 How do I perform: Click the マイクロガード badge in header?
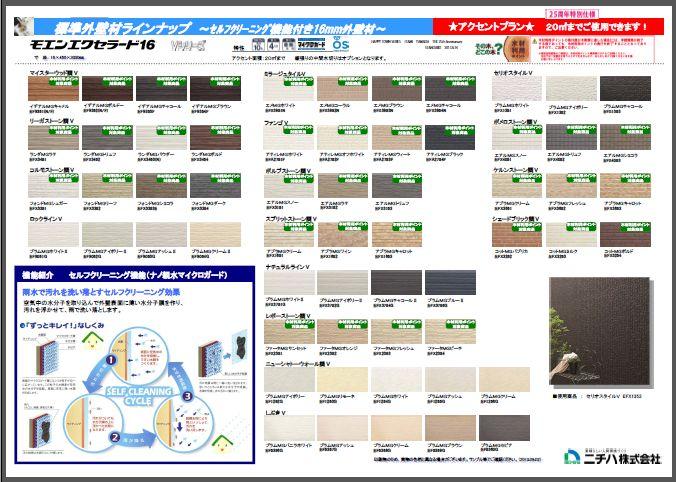312,44
